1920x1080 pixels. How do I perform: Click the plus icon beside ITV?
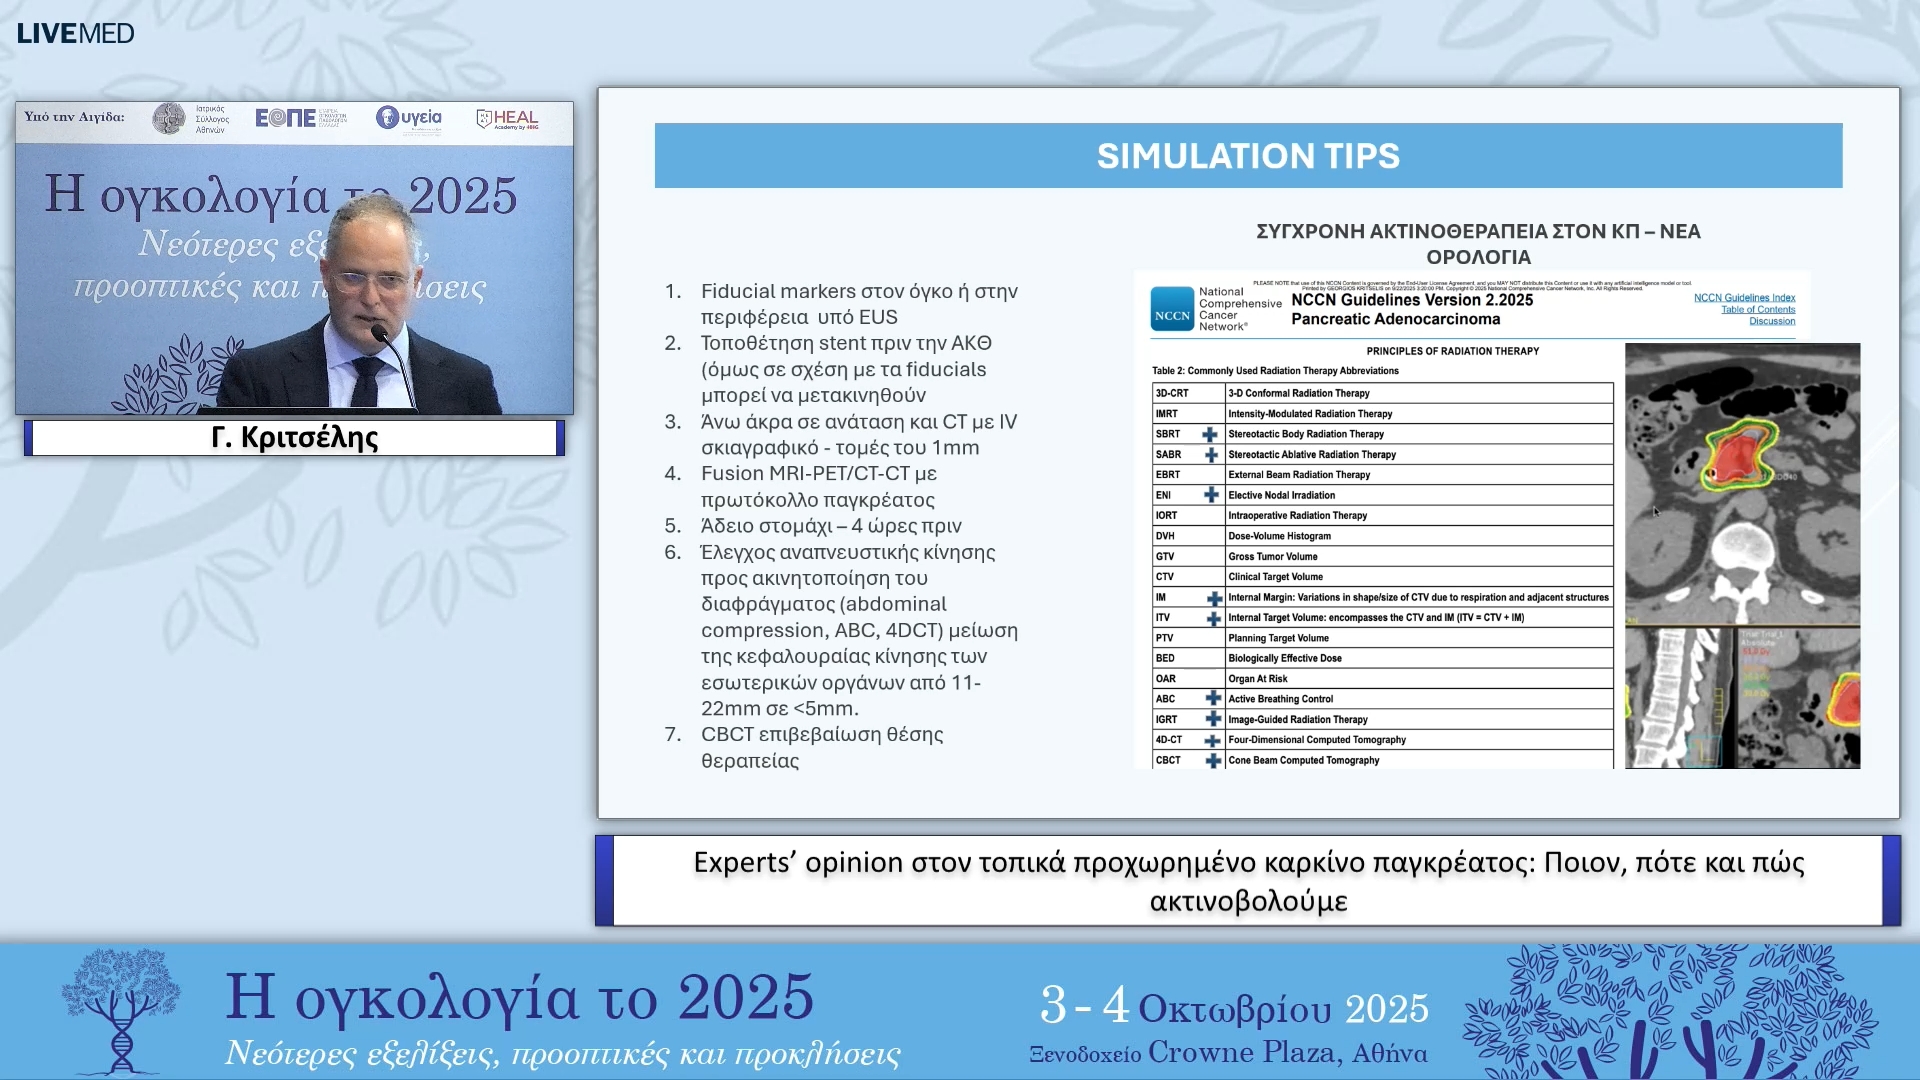(1213, 617)
